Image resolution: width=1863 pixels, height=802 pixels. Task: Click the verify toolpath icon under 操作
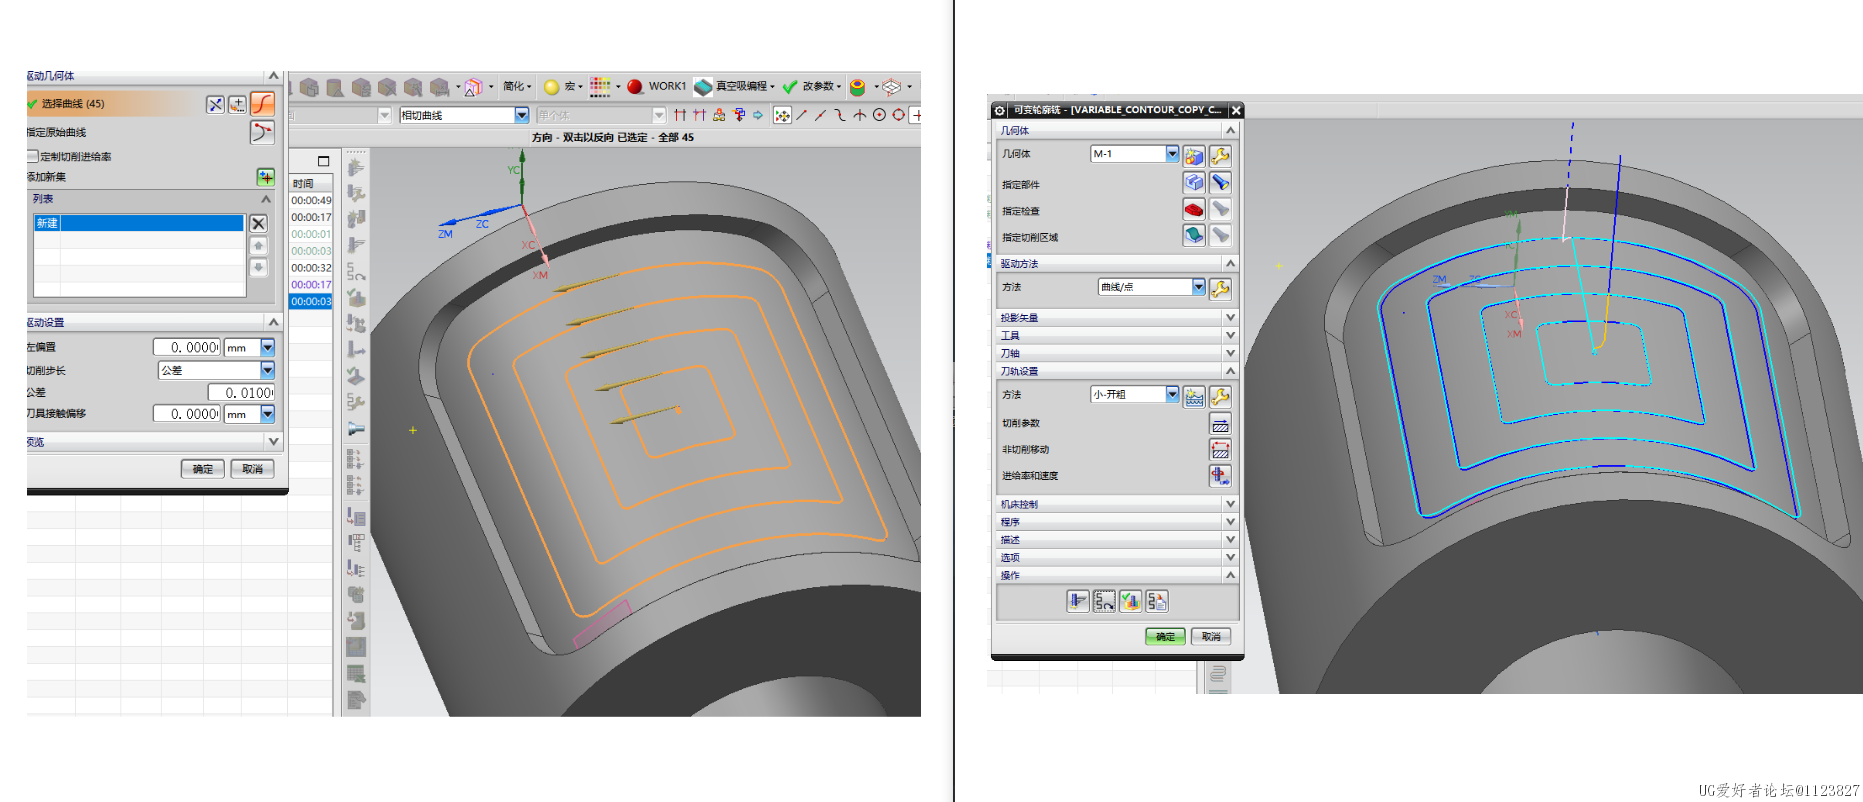tap(1130, 601)
